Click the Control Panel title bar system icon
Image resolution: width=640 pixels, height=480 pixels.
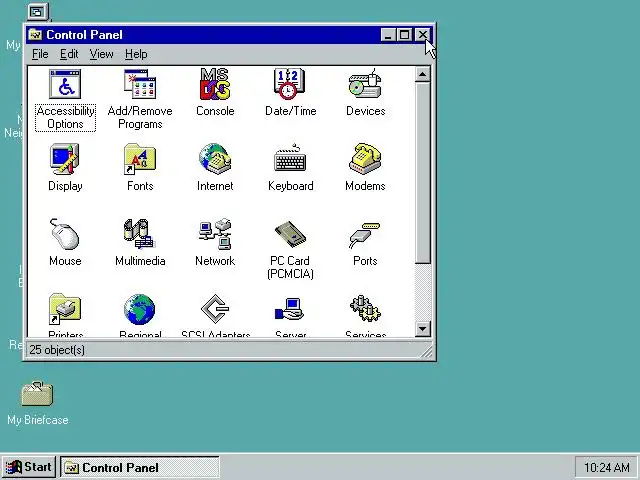pyautogui.click(x=36, y=35)
